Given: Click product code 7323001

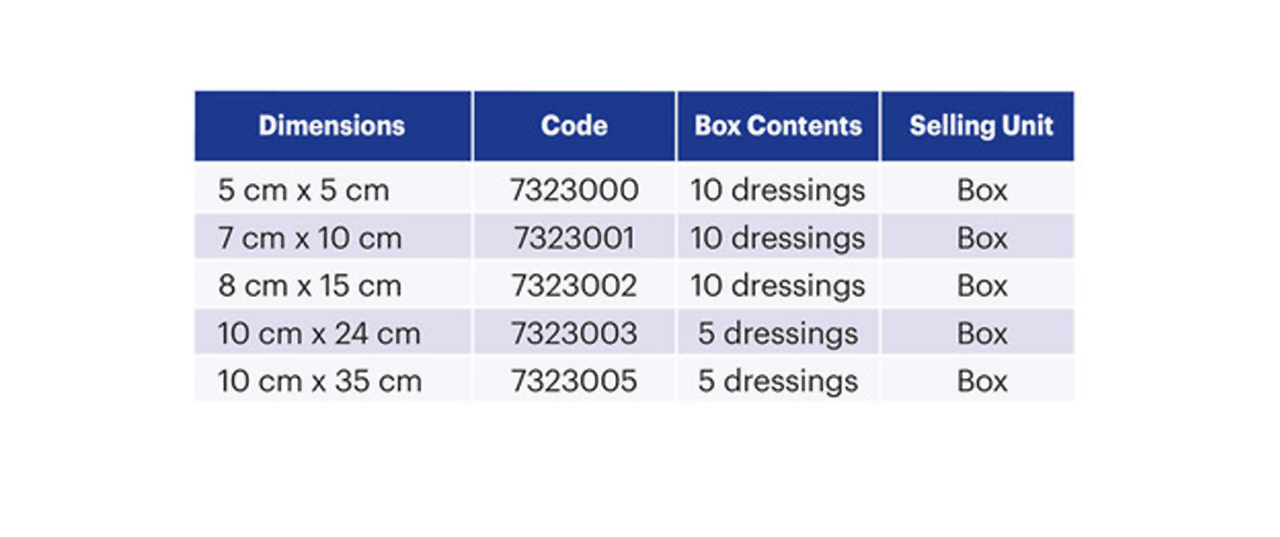Looking at the screenshot, I should click(x=574, y=238).
